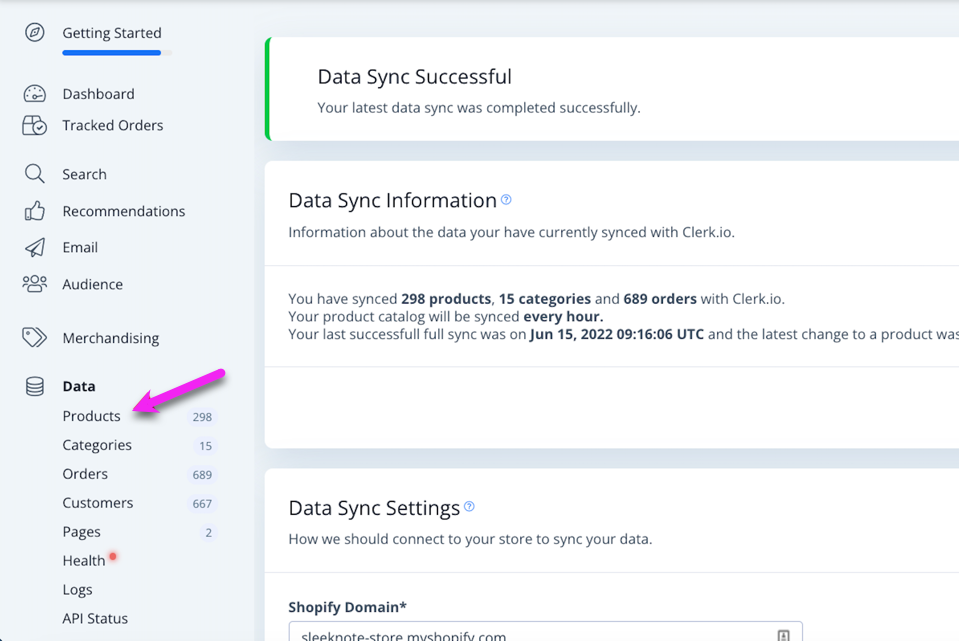The image size is (959, 641).
Task: Click the '298 products' bold text
Action: click(x=446, y=298)
